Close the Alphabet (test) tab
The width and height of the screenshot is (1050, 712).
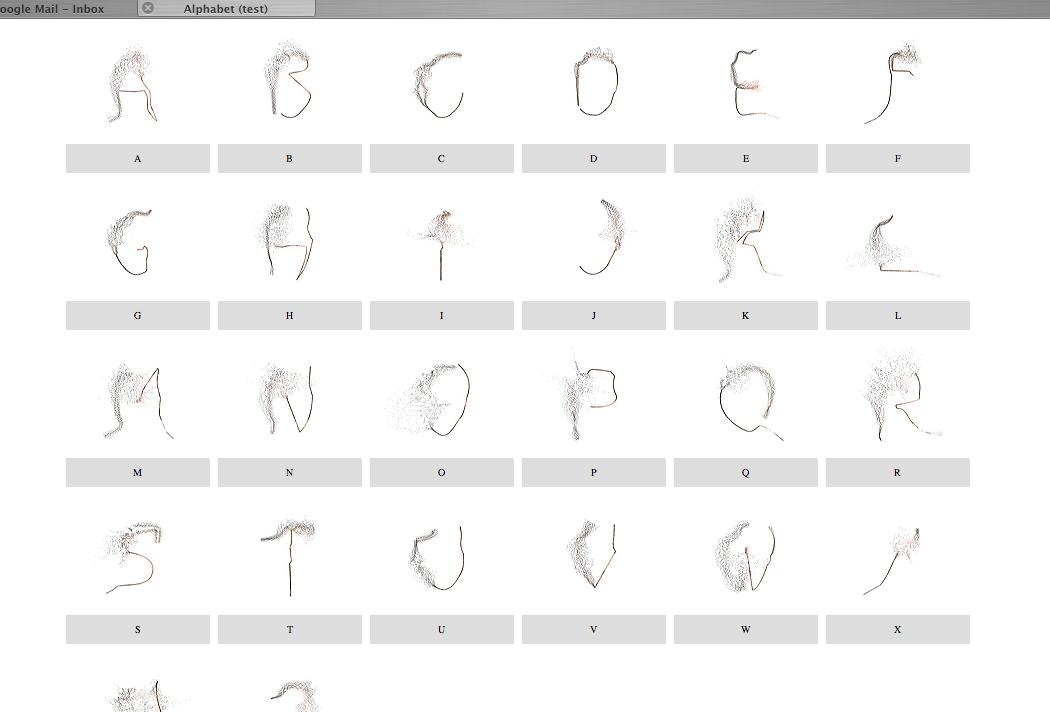148,8
